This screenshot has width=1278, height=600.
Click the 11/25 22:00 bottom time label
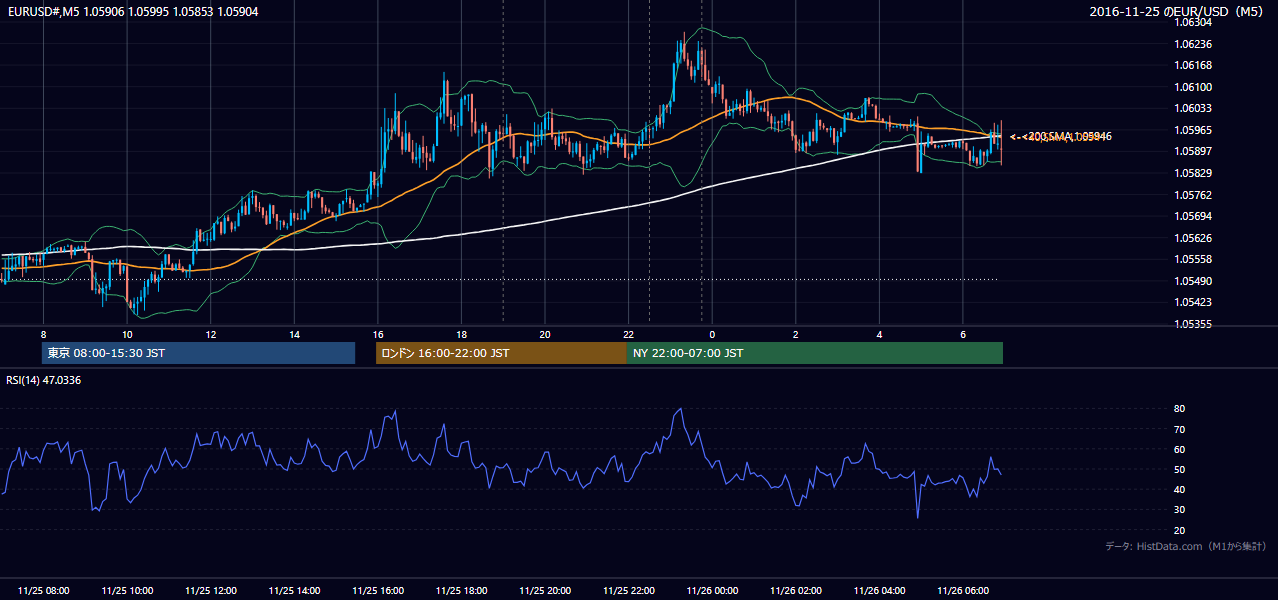(x=628, y=591)
